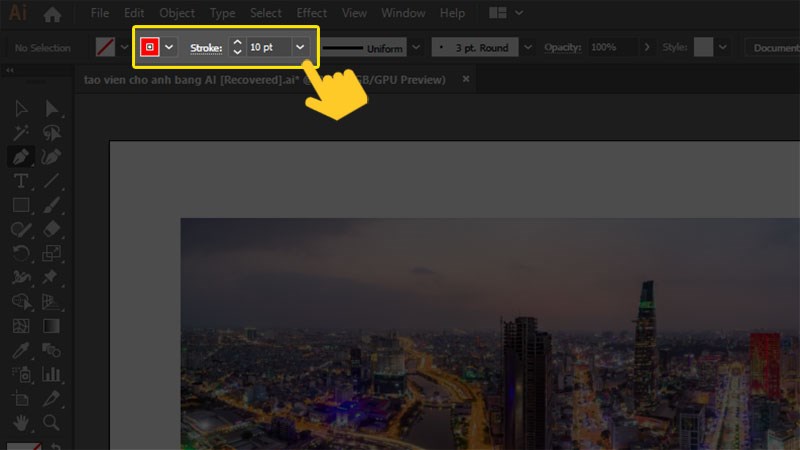
Task: Open the File menu
Action: pyautogui.click(x=99, y=13)
